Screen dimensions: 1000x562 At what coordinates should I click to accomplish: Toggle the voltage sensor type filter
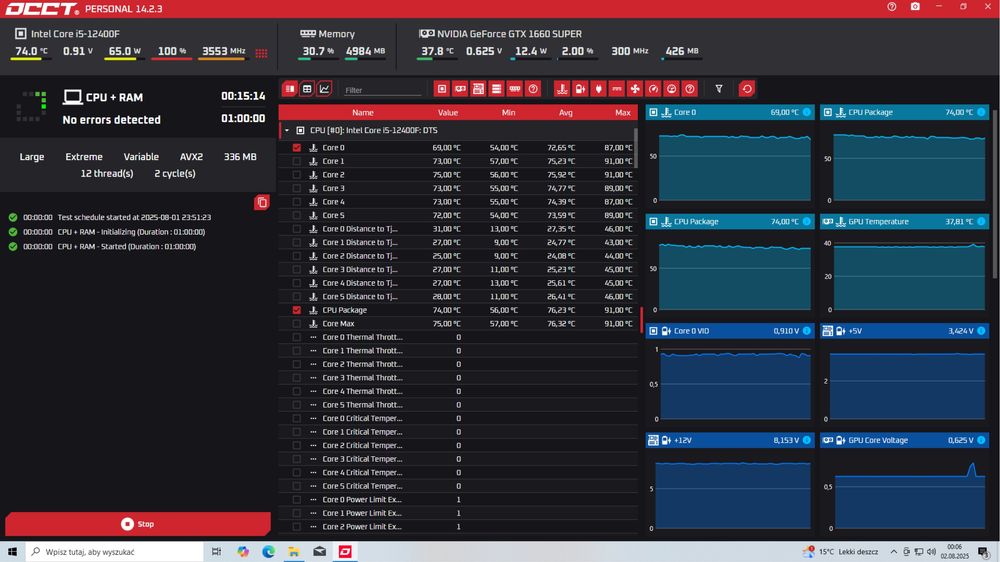click(580, 89)
